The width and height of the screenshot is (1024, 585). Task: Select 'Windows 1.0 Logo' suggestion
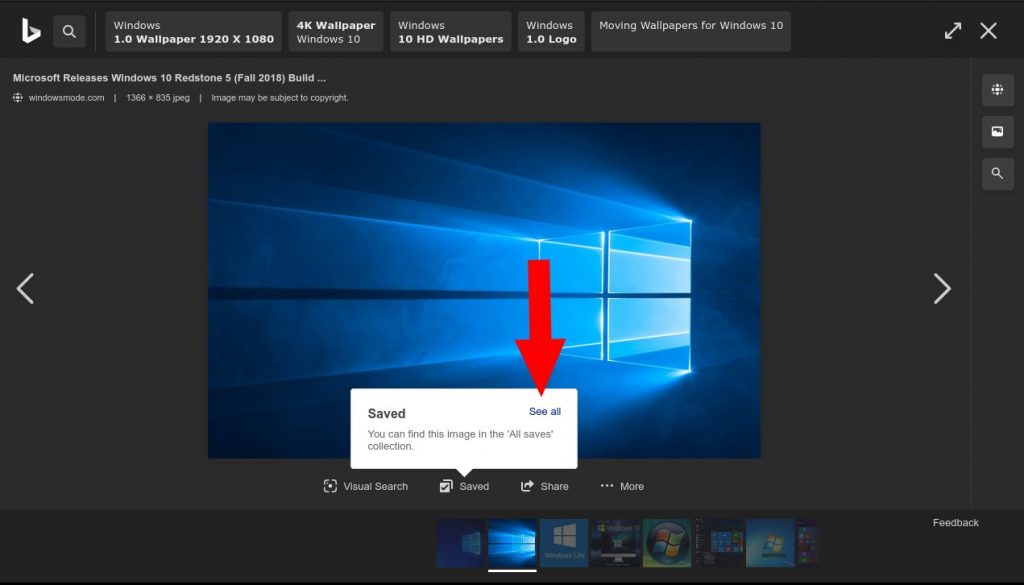pyautogui.click(x=551, y=31)
